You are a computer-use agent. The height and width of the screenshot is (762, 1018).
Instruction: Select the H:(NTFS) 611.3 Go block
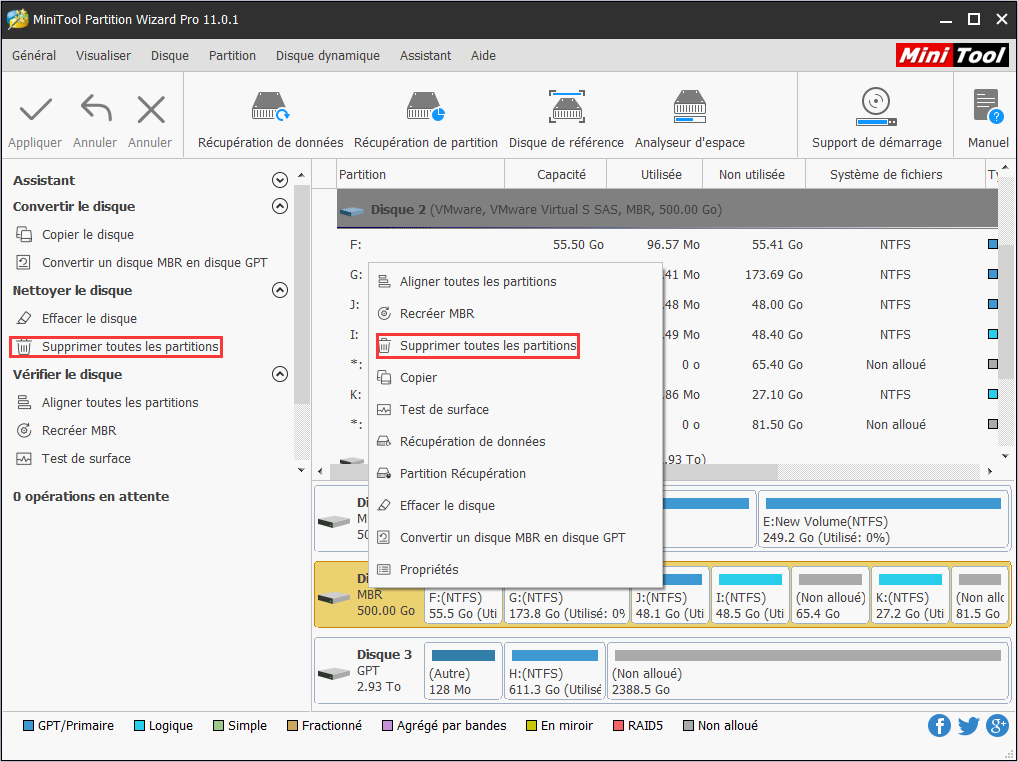pos(554,671)
